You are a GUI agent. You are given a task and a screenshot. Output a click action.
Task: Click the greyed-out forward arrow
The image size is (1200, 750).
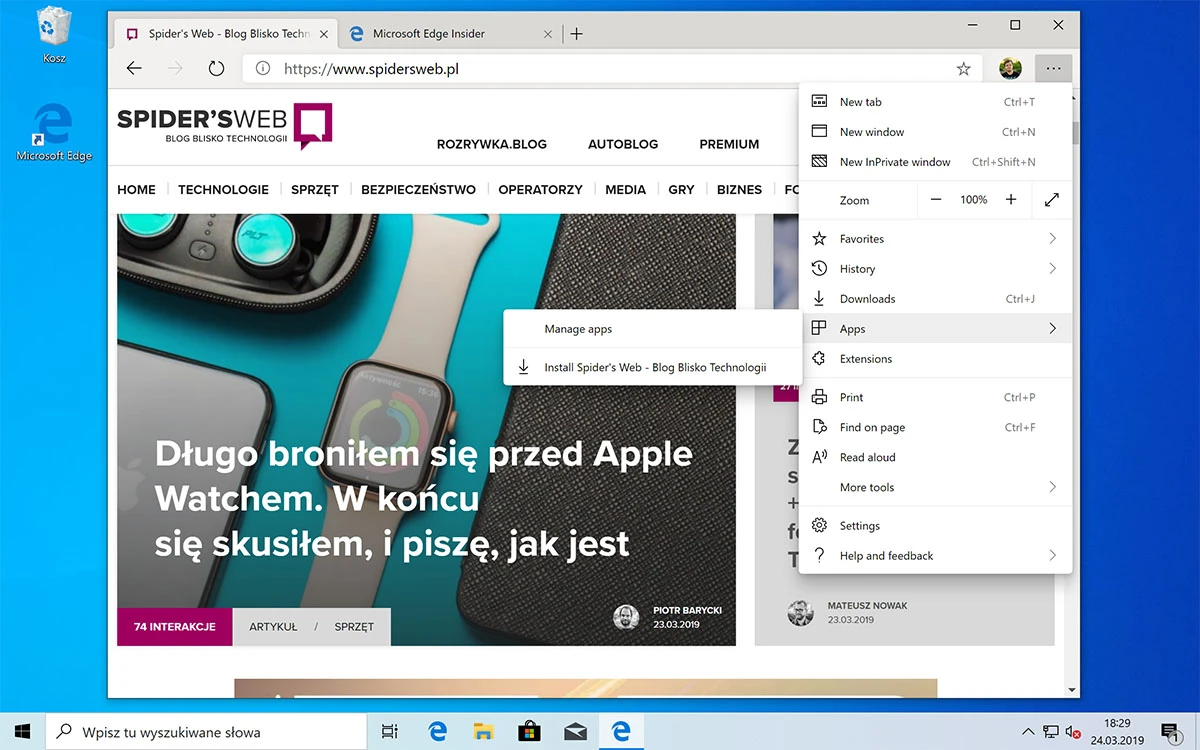[175, 69]
